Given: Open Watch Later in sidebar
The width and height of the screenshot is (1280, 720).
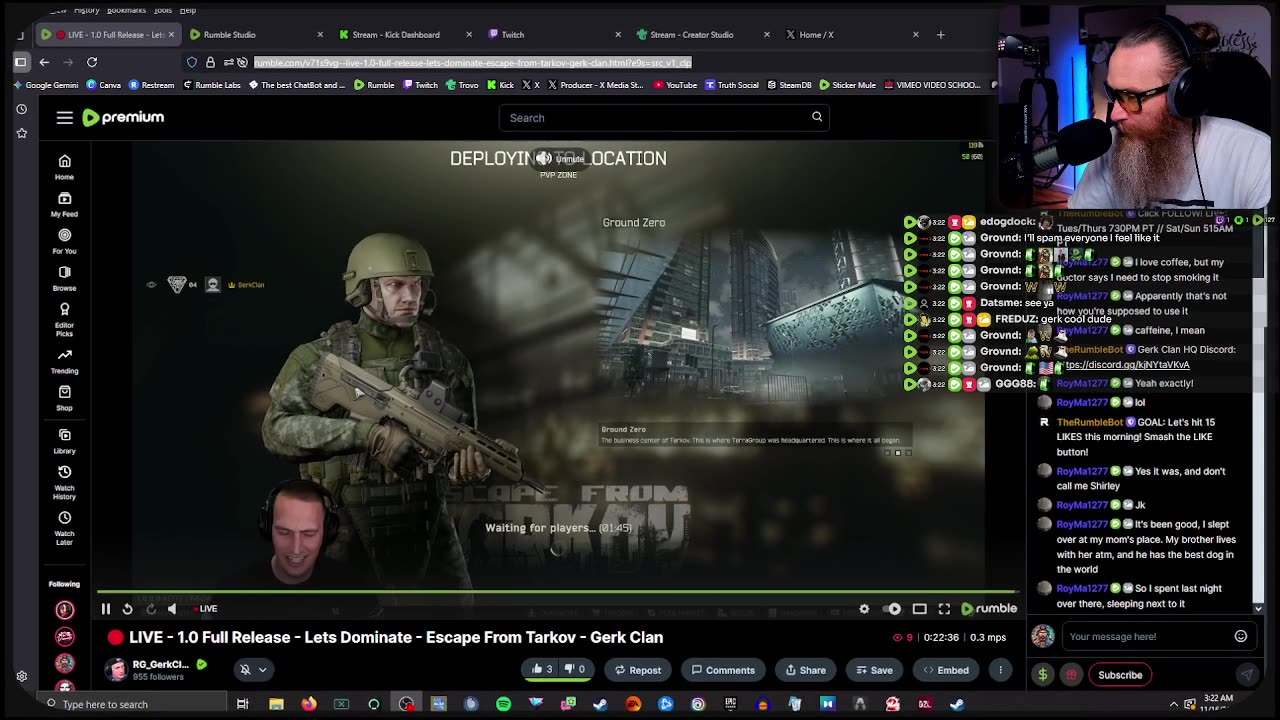Looking at the screenshot, I should 64,528.
